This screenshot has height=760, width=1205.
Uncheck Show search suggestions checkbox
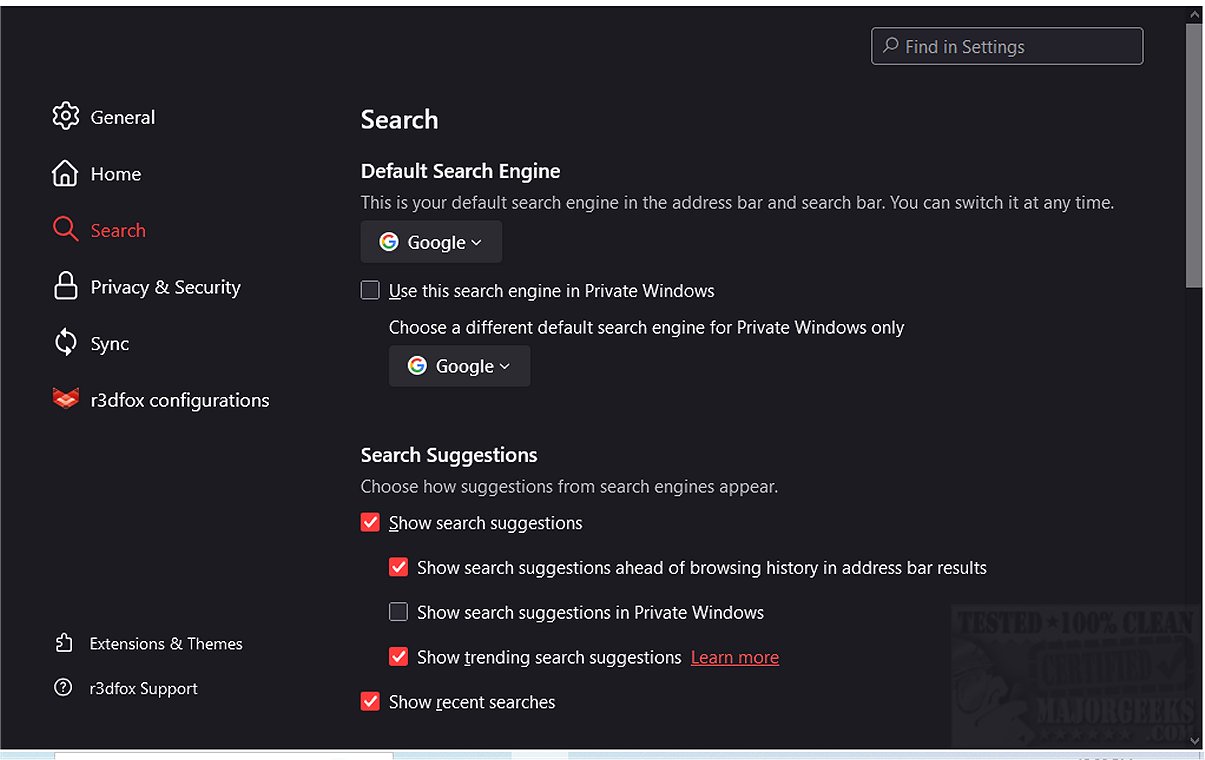(370, 522)
